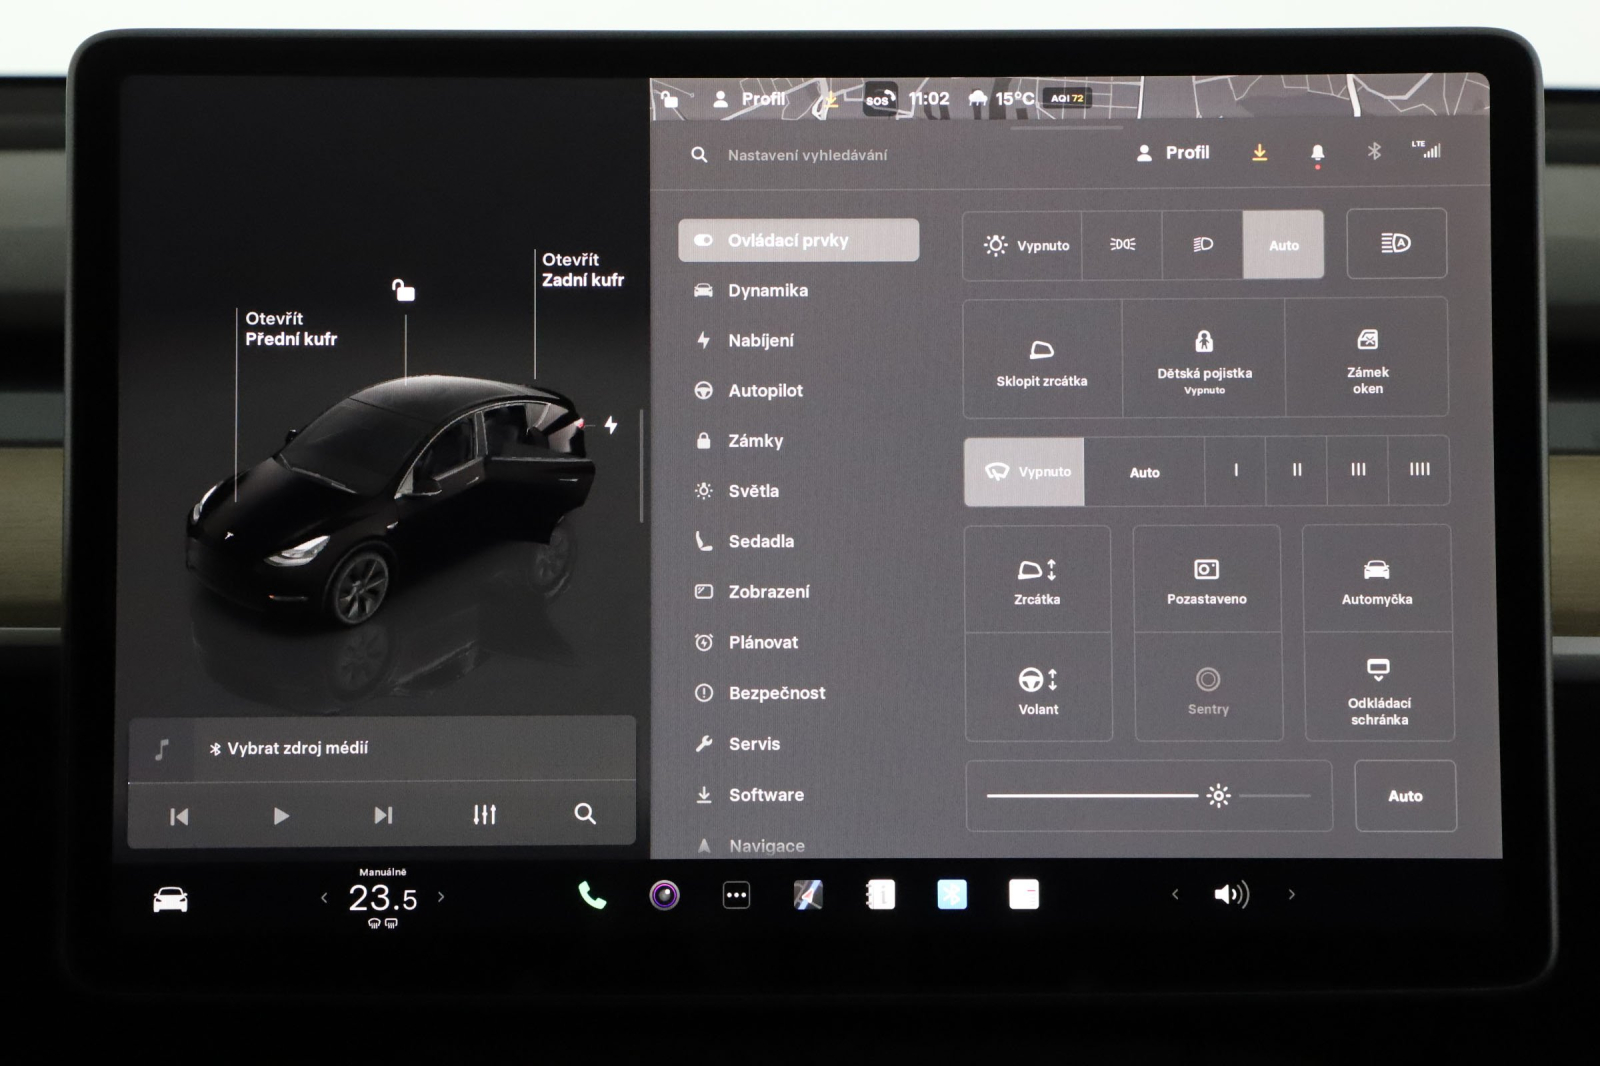Image resolution: width=1600 pixels, height=1066 pixels.
Task: Switch to the Dynamika settings tab
Action: [x=770, y=291]
